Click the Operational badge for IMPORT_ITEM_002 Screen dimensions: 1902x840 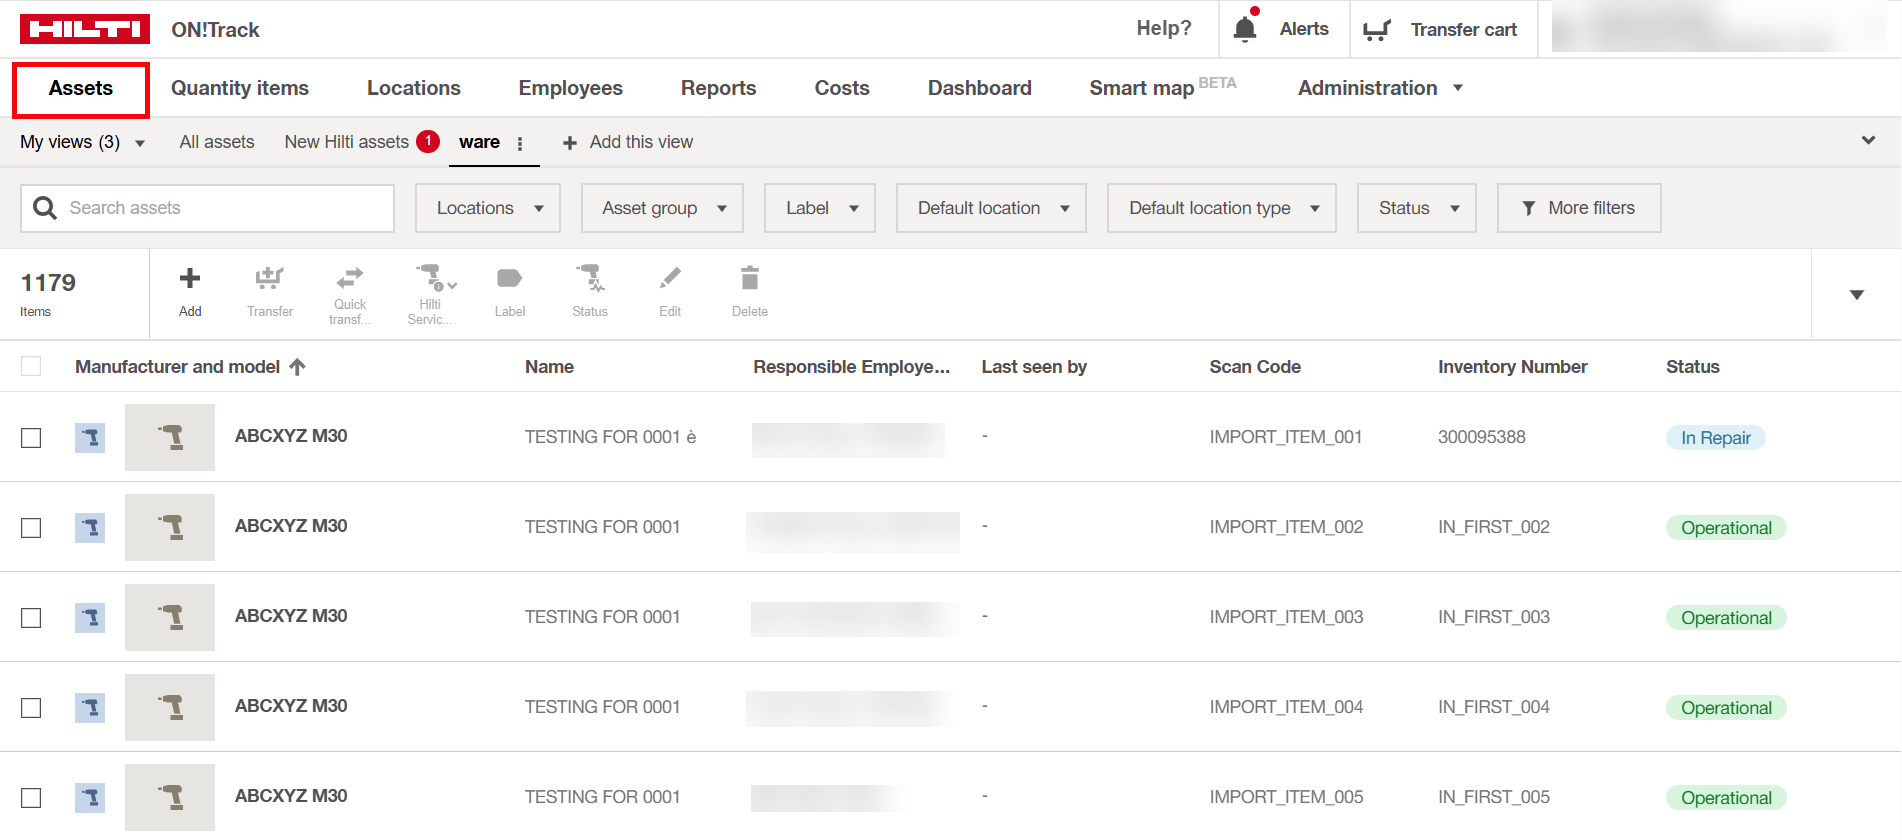pyautogui.click(x=1726, y=528)
